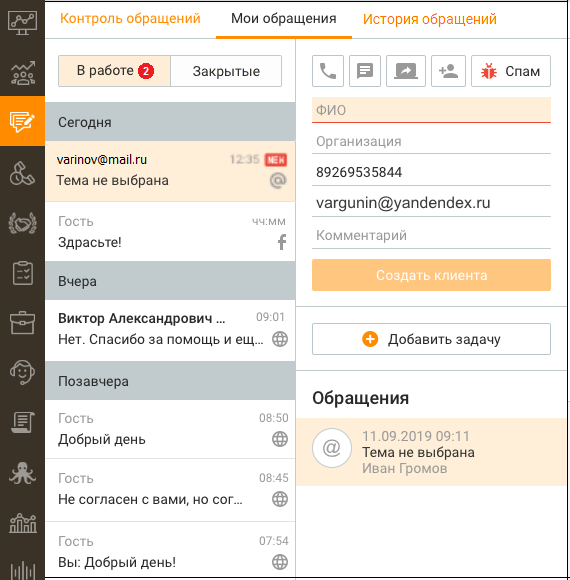
Task: Switch to Мои обращения tab
Action: click(284, 18)
